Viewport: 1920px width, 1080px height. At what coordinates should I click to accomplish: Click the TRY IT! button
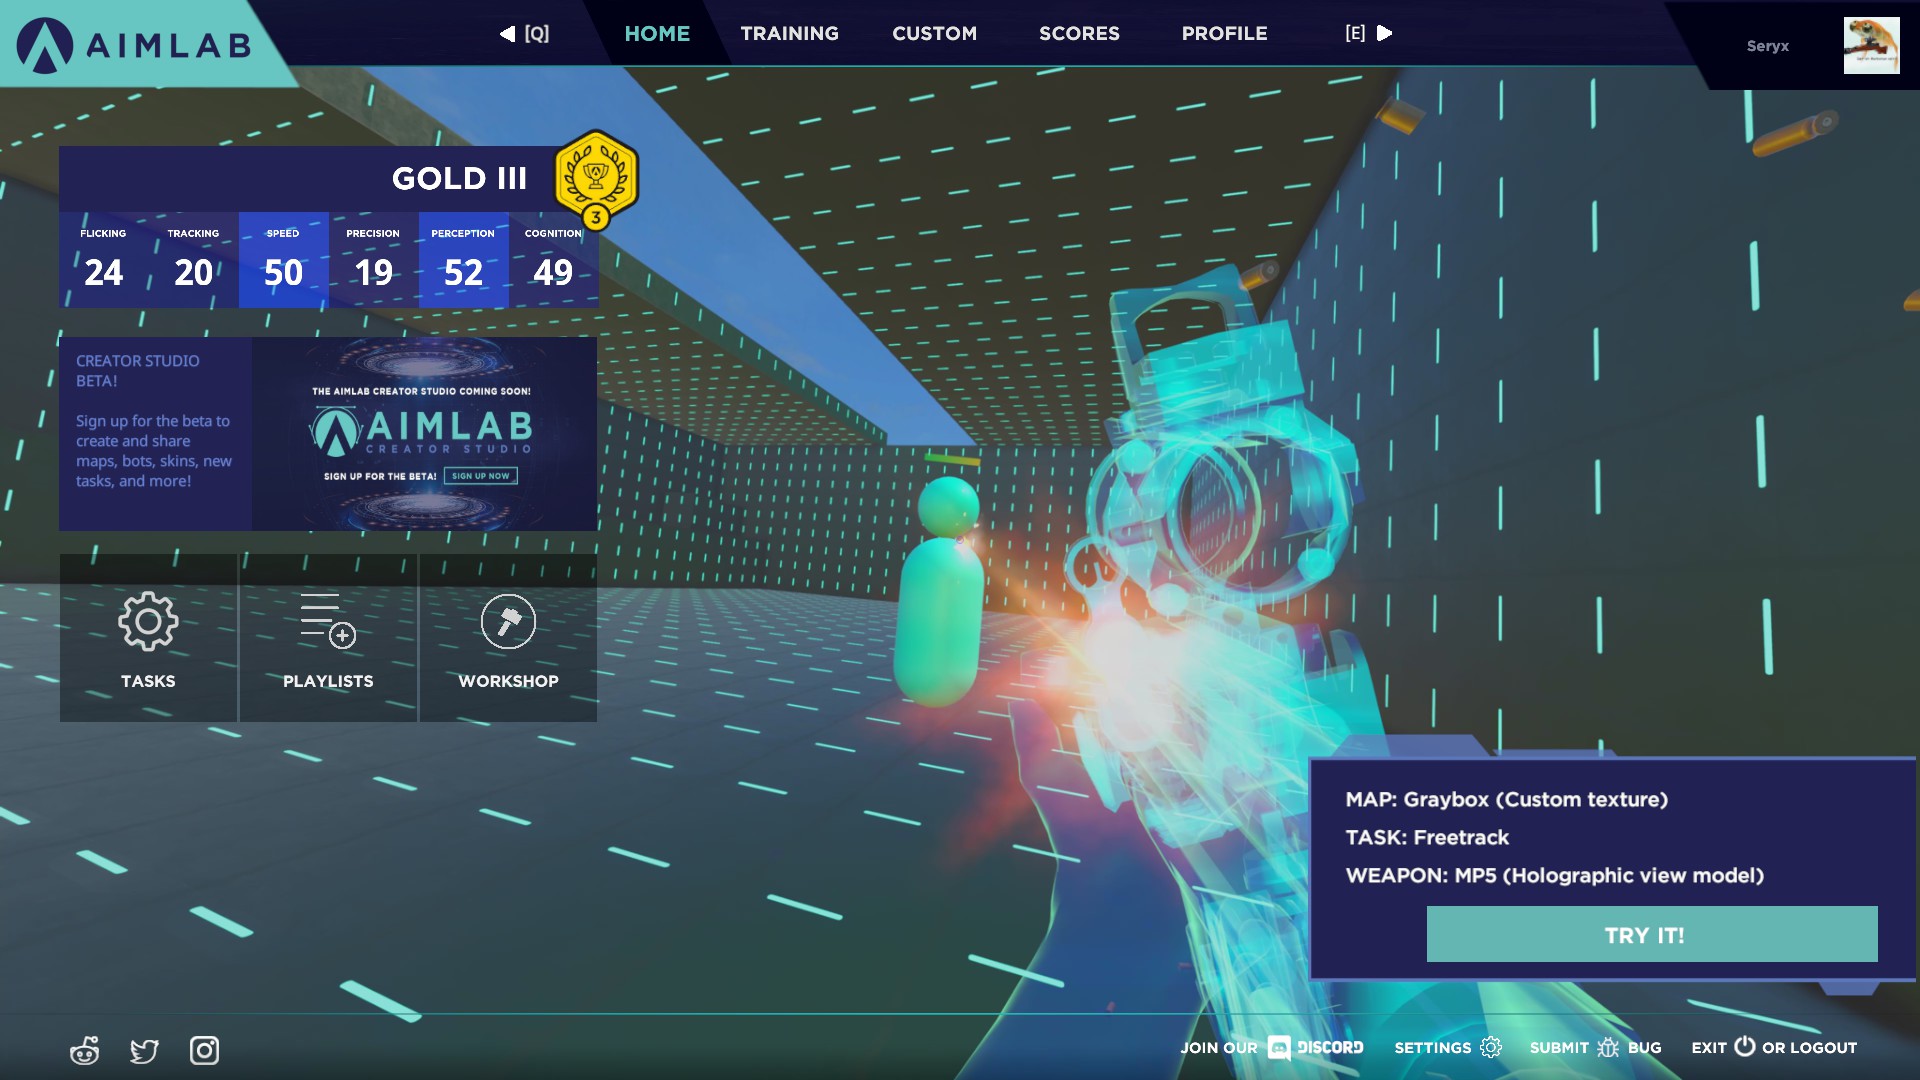click(x=1652, y=934)
